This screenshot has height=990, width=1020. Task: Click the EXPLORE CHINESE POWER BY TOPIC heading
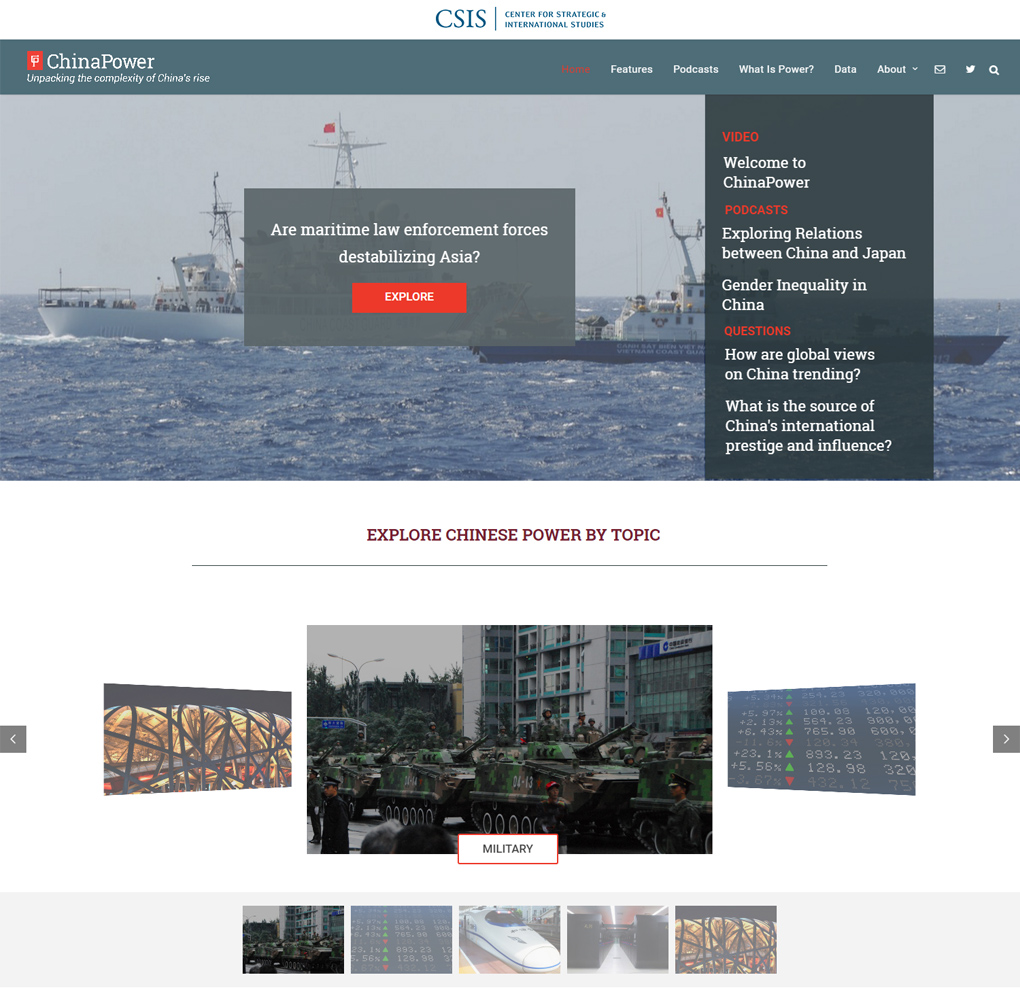click(x=513, y=535)
